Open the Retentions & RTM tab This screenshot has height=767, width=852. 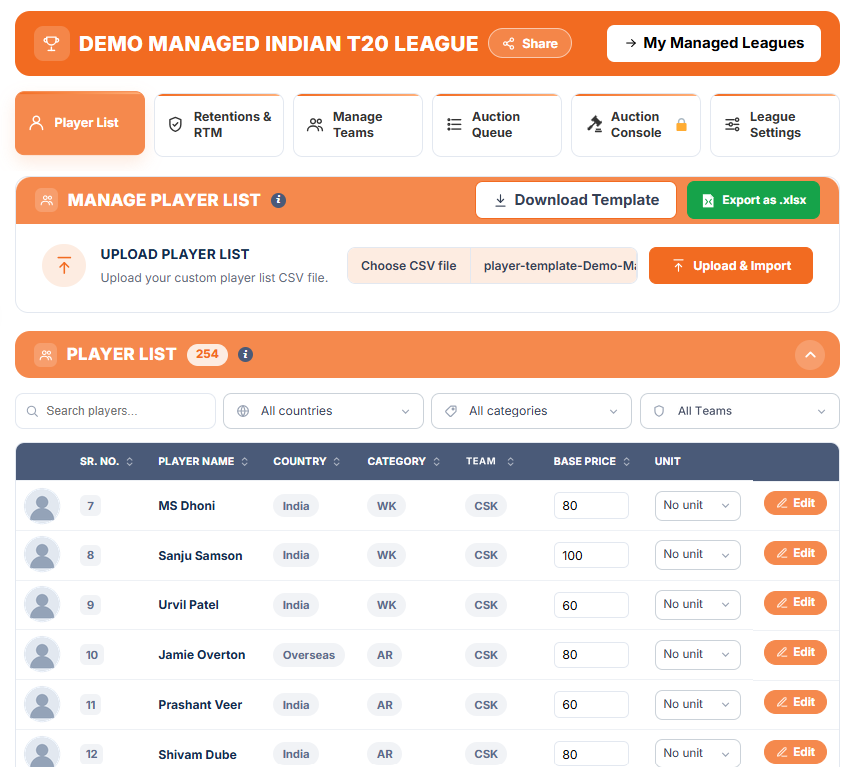[219, 125]
